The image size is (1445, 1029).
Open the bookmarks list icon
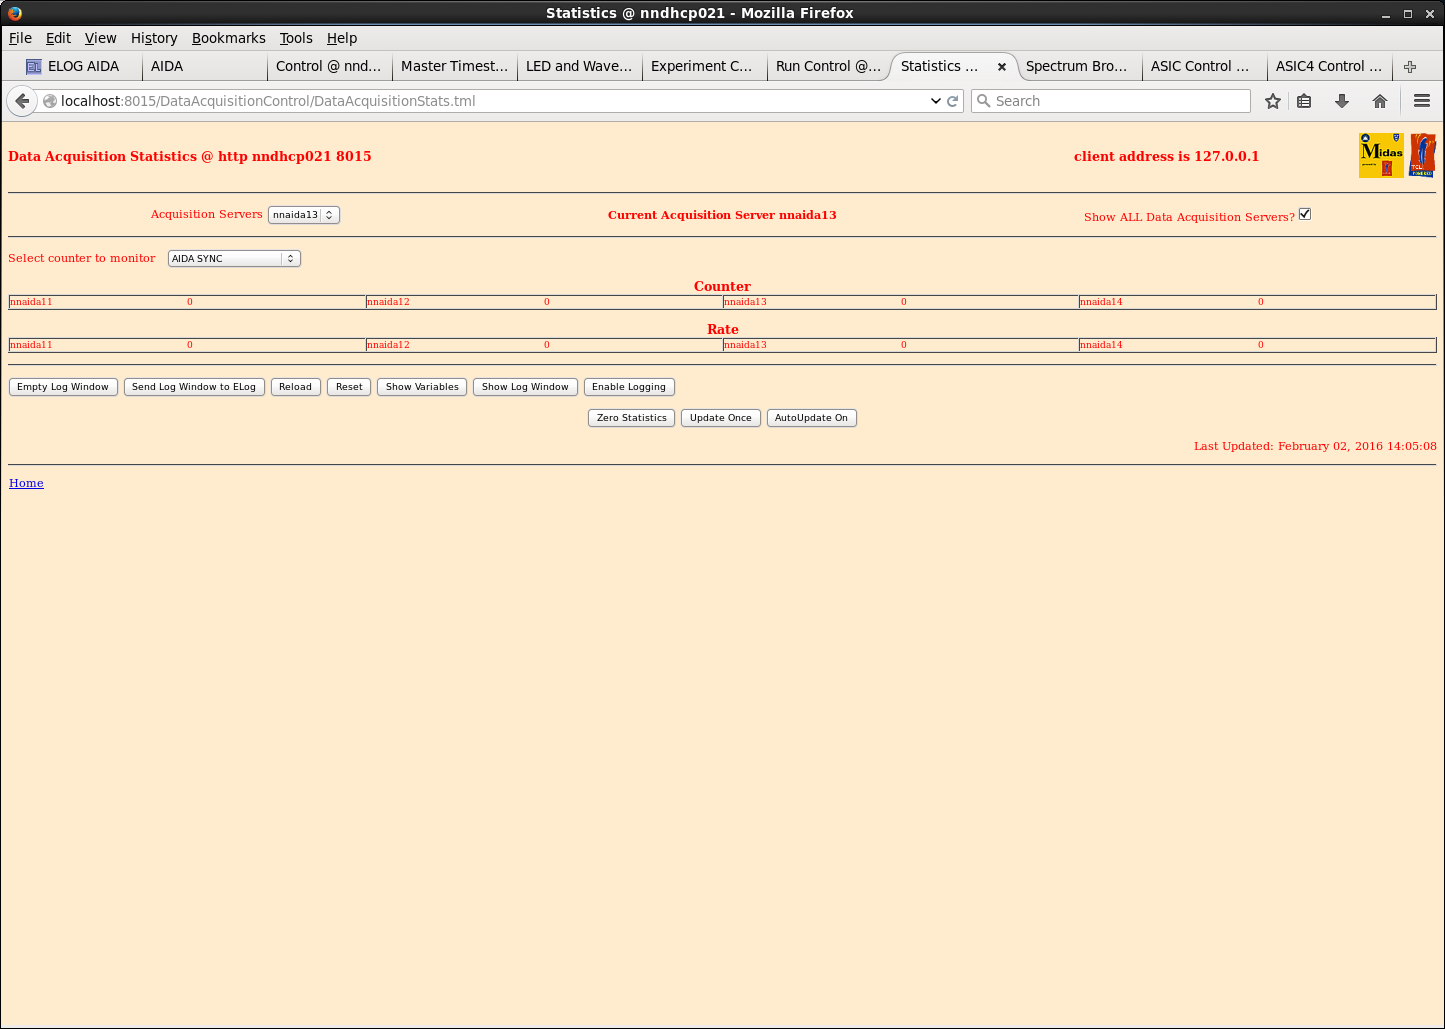click(x=1304, y=101)
